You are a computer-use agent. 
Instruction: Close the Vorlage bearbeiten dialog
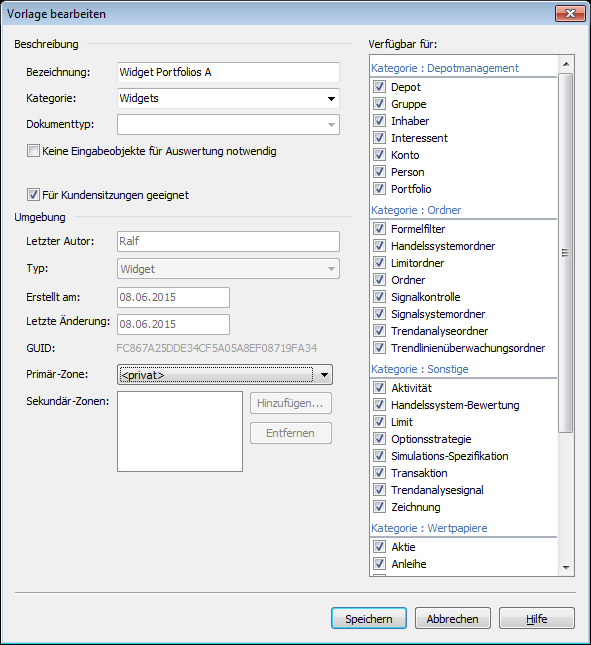coord(570,14)
